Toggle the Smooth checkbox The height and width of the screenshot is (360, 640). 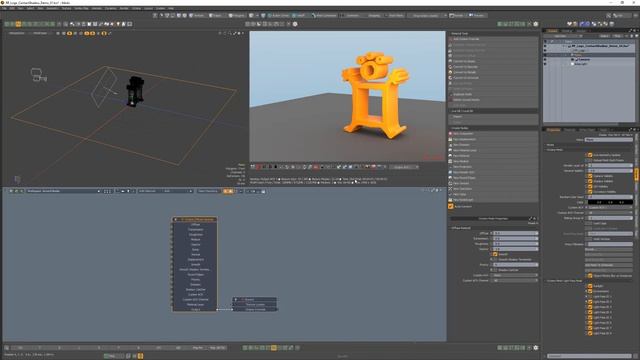[495, 254]
